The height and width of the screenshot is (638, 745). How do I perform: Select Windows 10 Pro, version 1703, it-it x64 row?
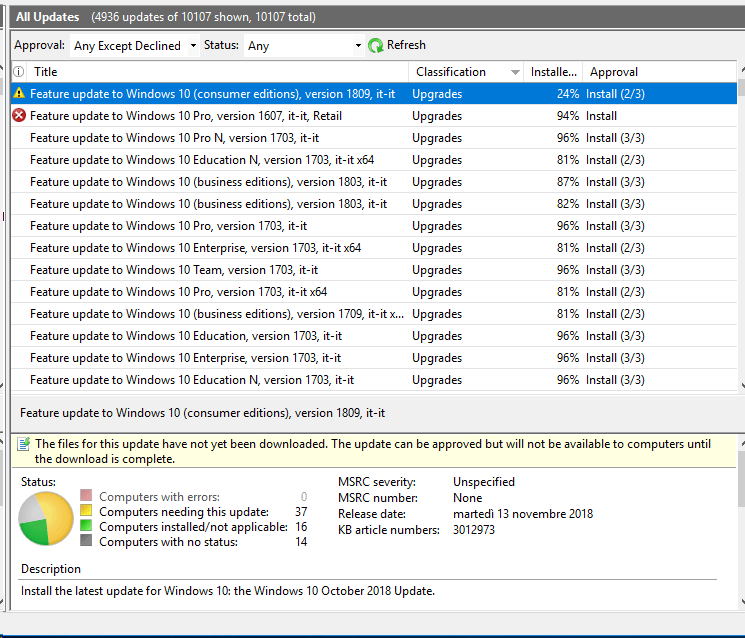point(374,292)
